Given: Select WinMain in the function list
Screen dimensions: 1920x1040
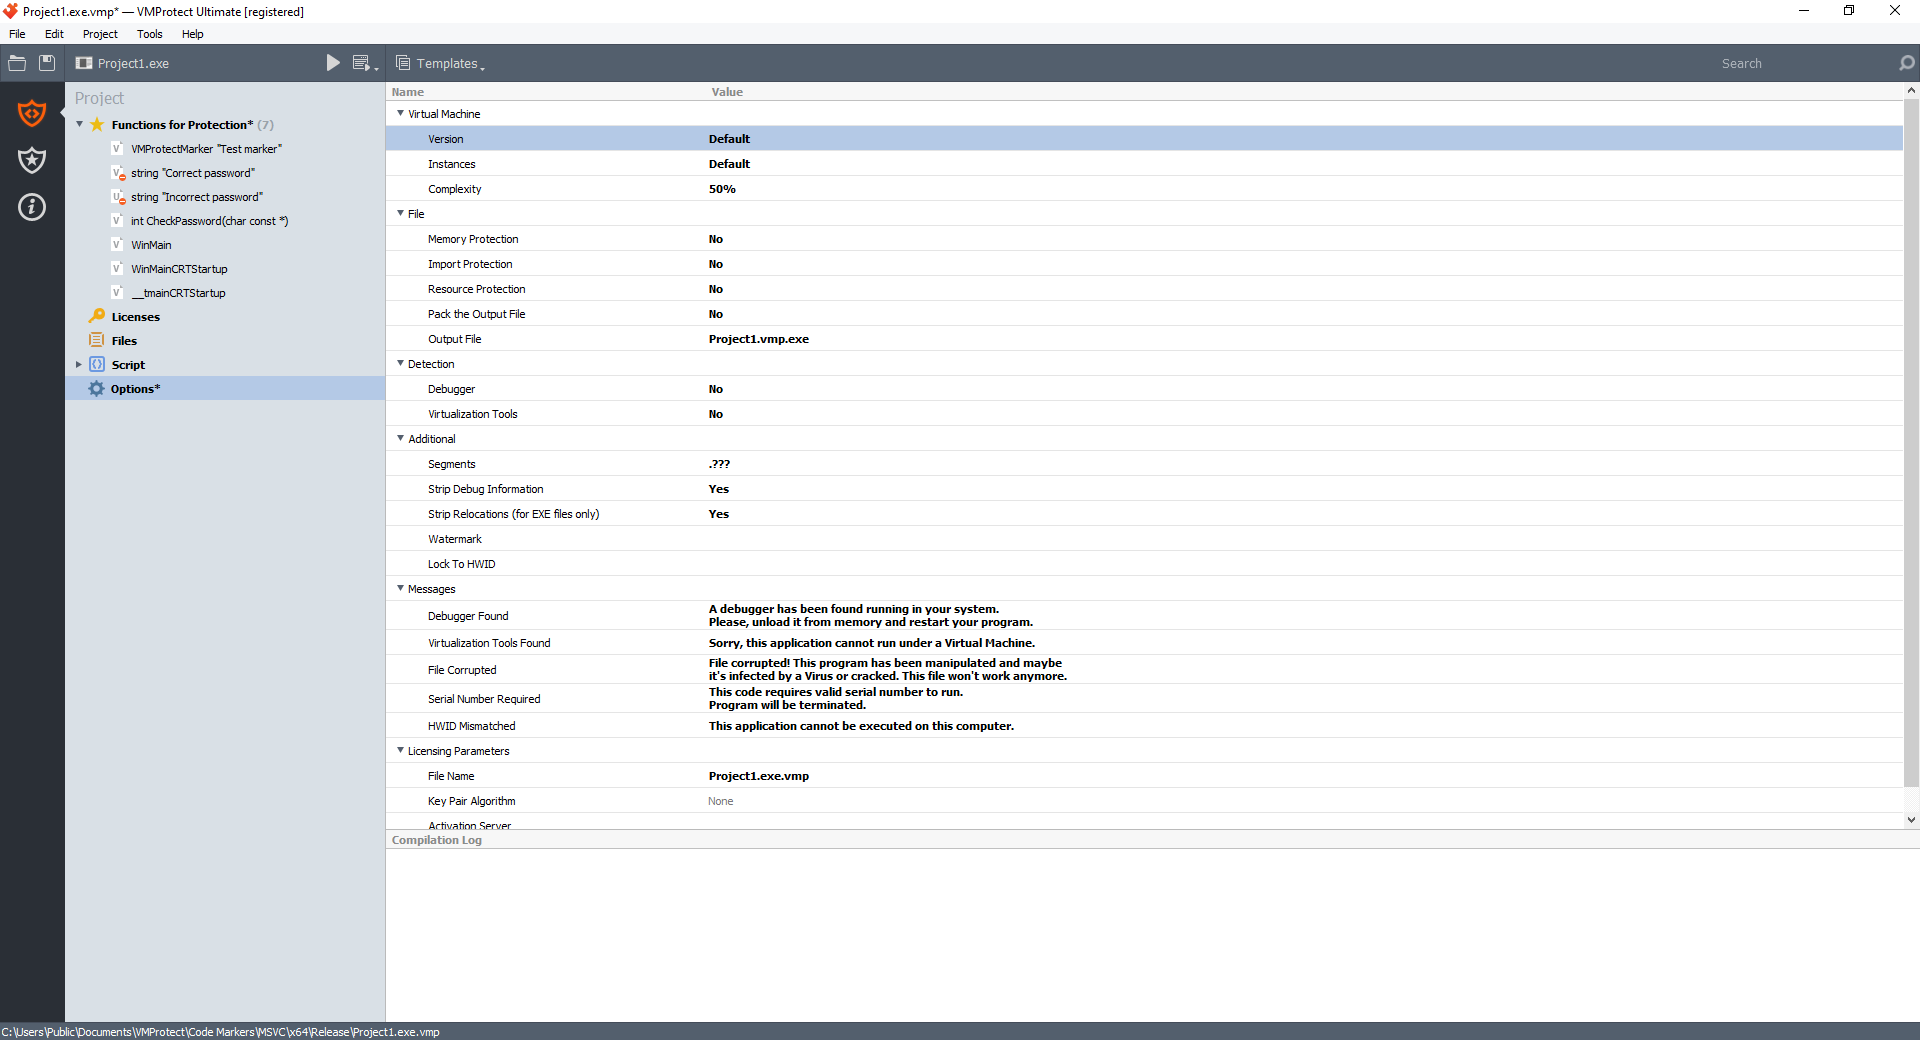Looking at the screenshot, I should [151, 245].
